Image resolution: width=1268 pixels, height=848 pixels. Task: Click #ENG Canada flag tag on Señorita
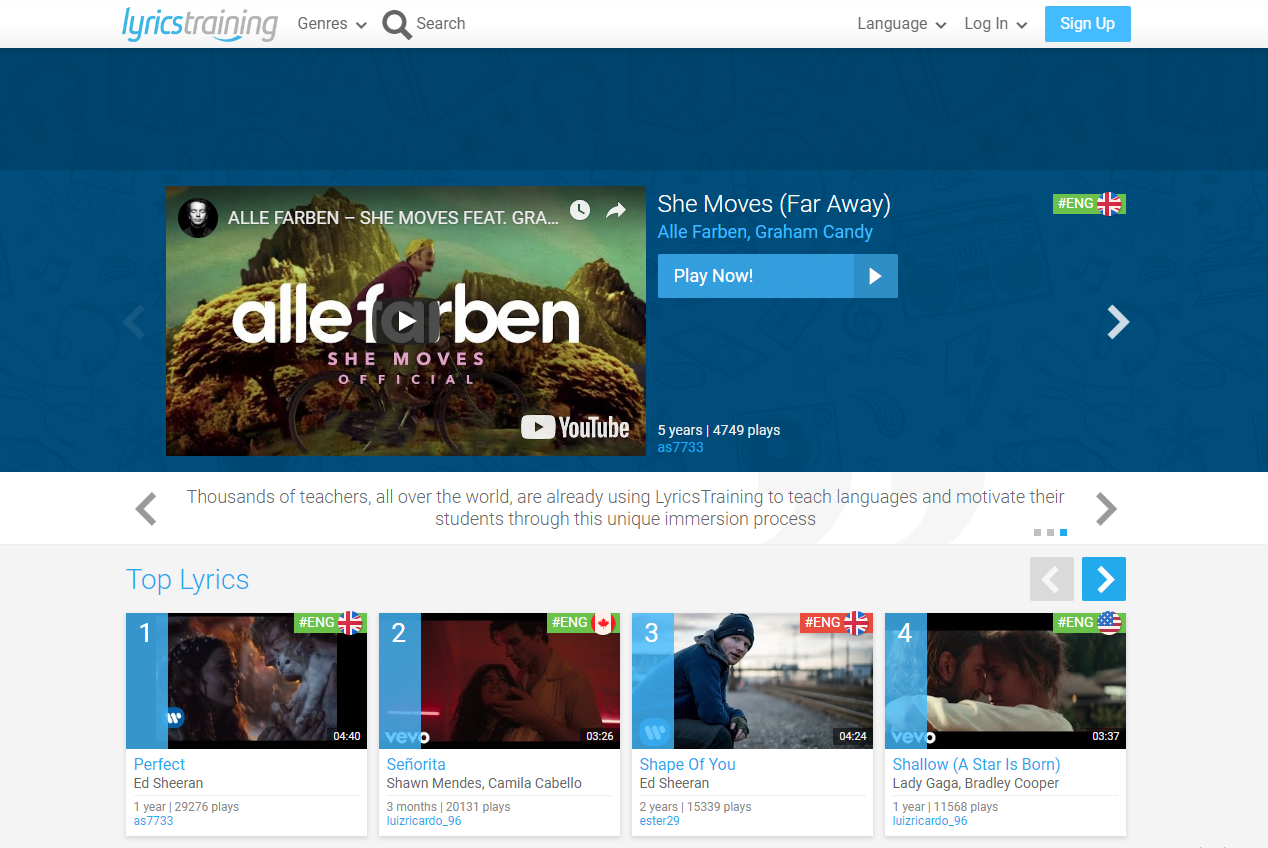583,623
